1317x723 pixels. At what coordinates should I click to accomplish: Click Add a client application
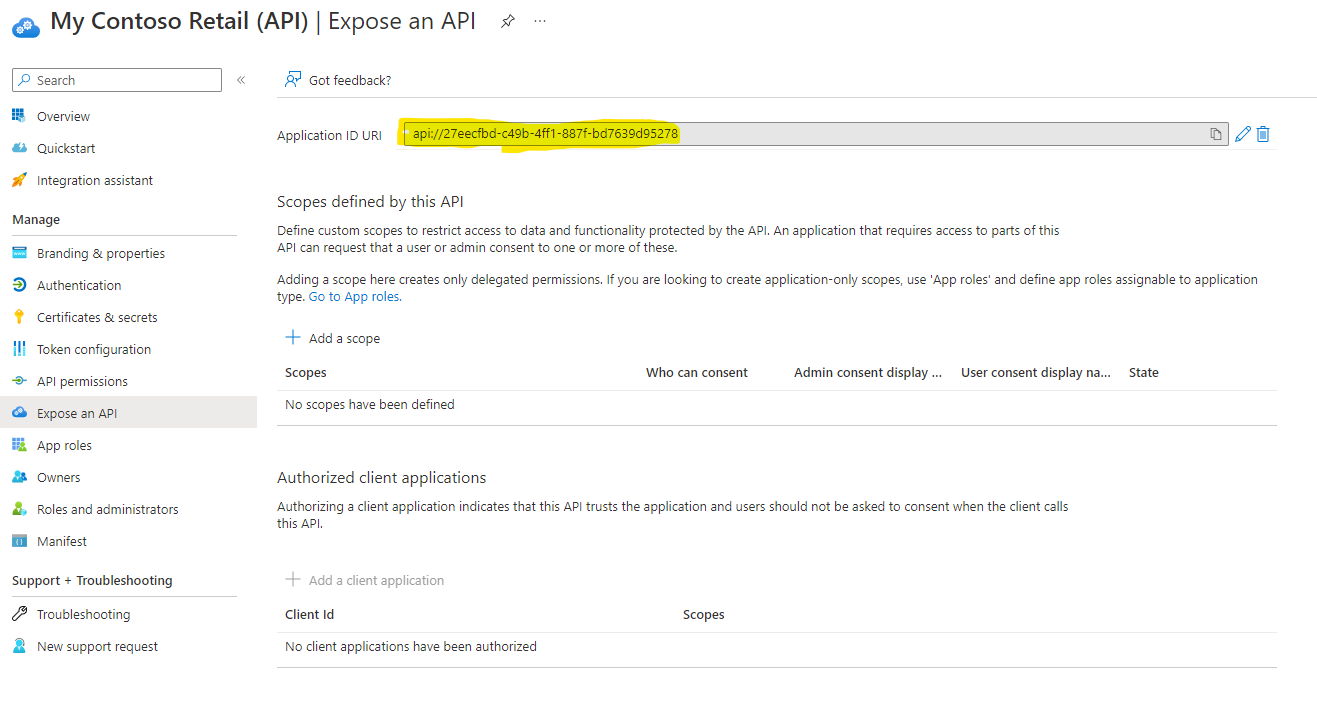point(365,580)
